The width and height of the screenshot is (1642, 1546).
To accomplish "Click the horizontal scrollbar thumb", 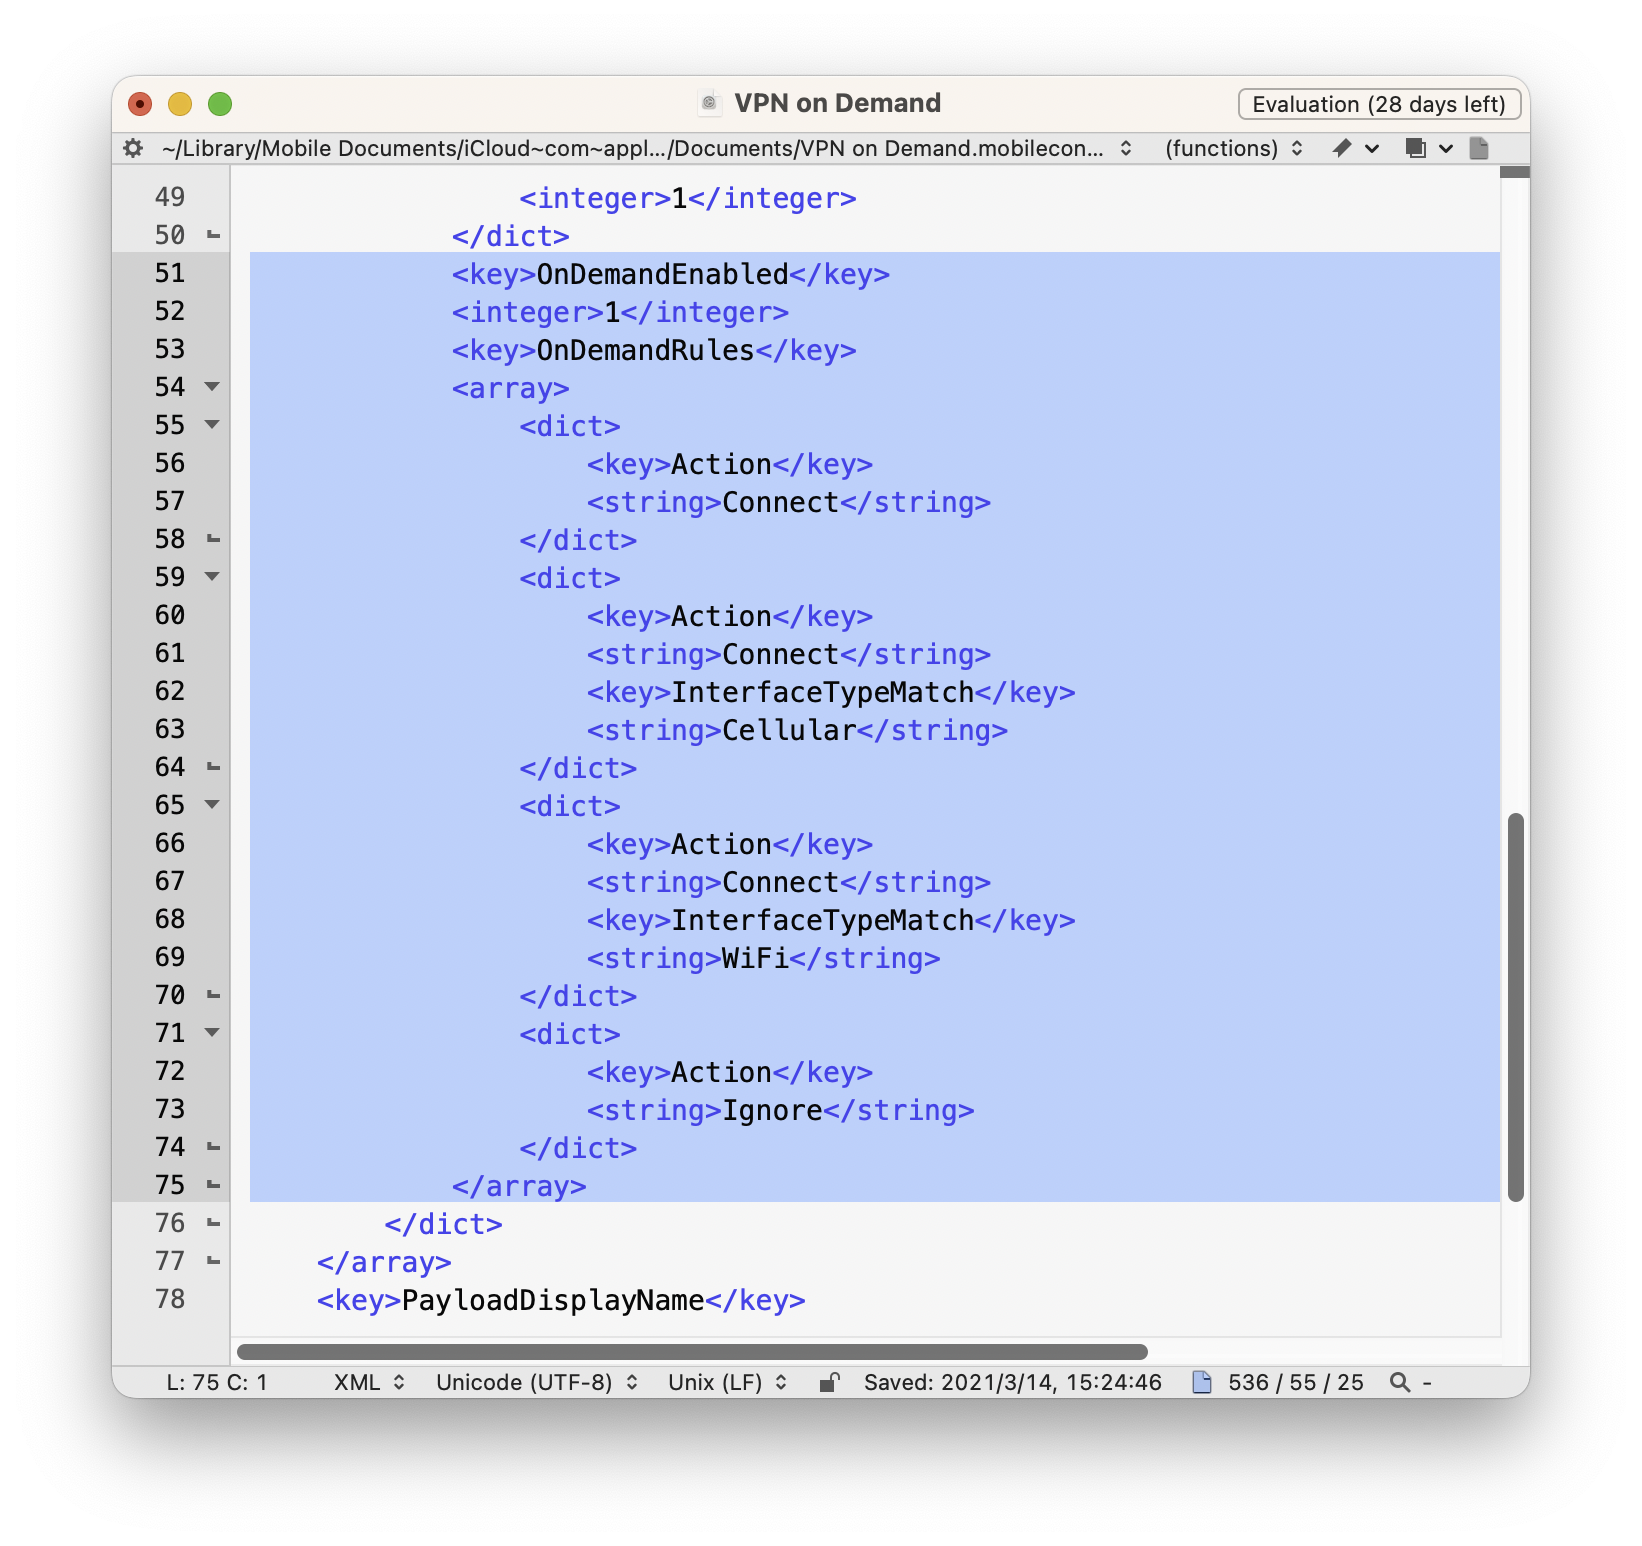I will pyautogui.click(x=692, y=1352).
